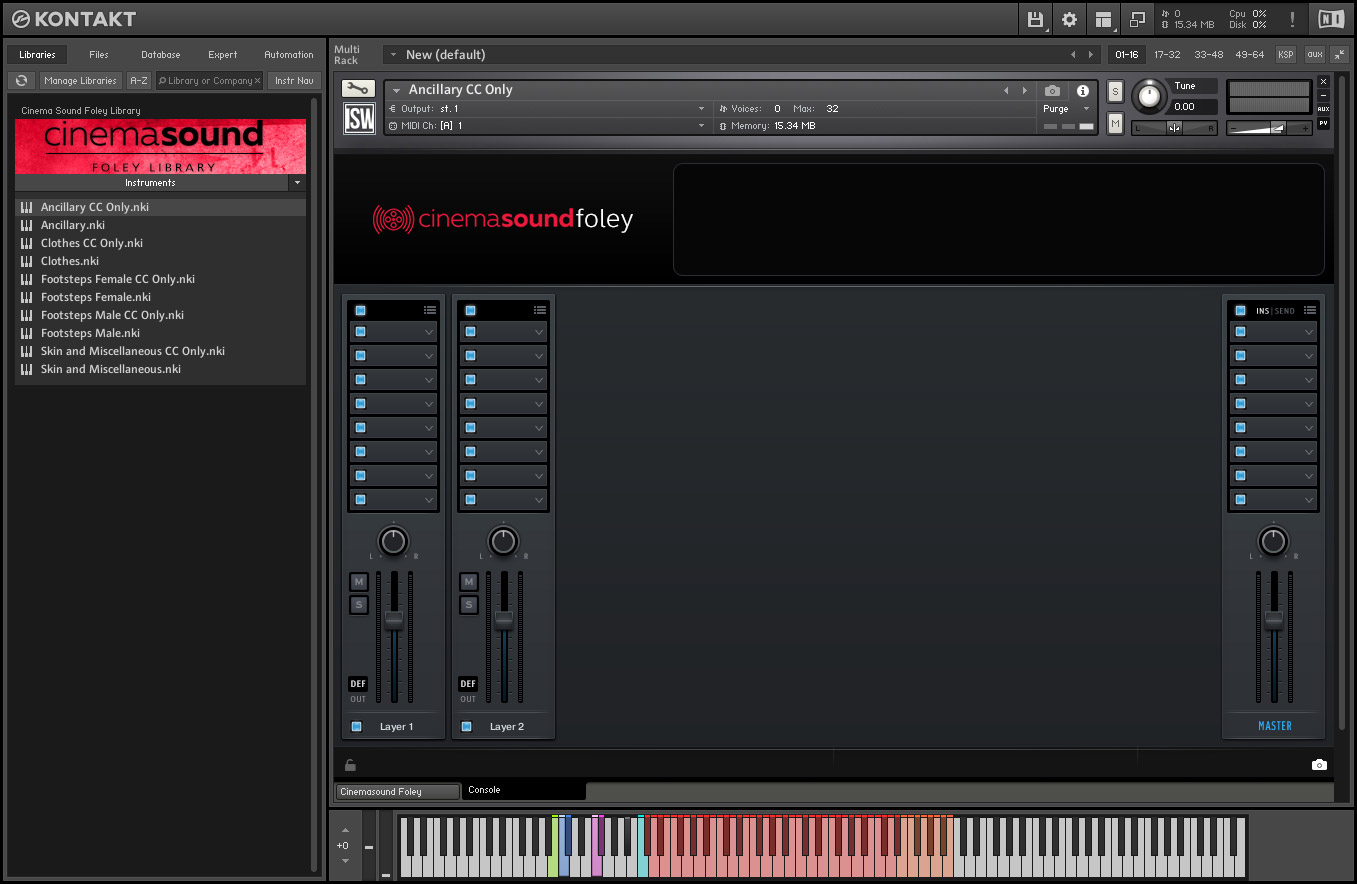
Task: Switch to the Expert tab
Action: (x=222, y=55)
